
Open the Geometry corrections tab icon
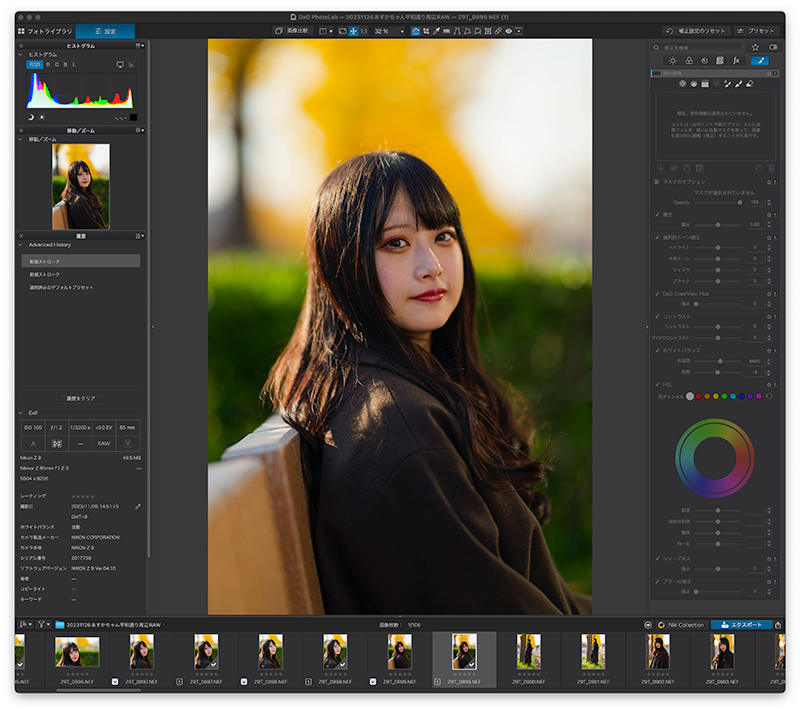[x=720, y=61]
